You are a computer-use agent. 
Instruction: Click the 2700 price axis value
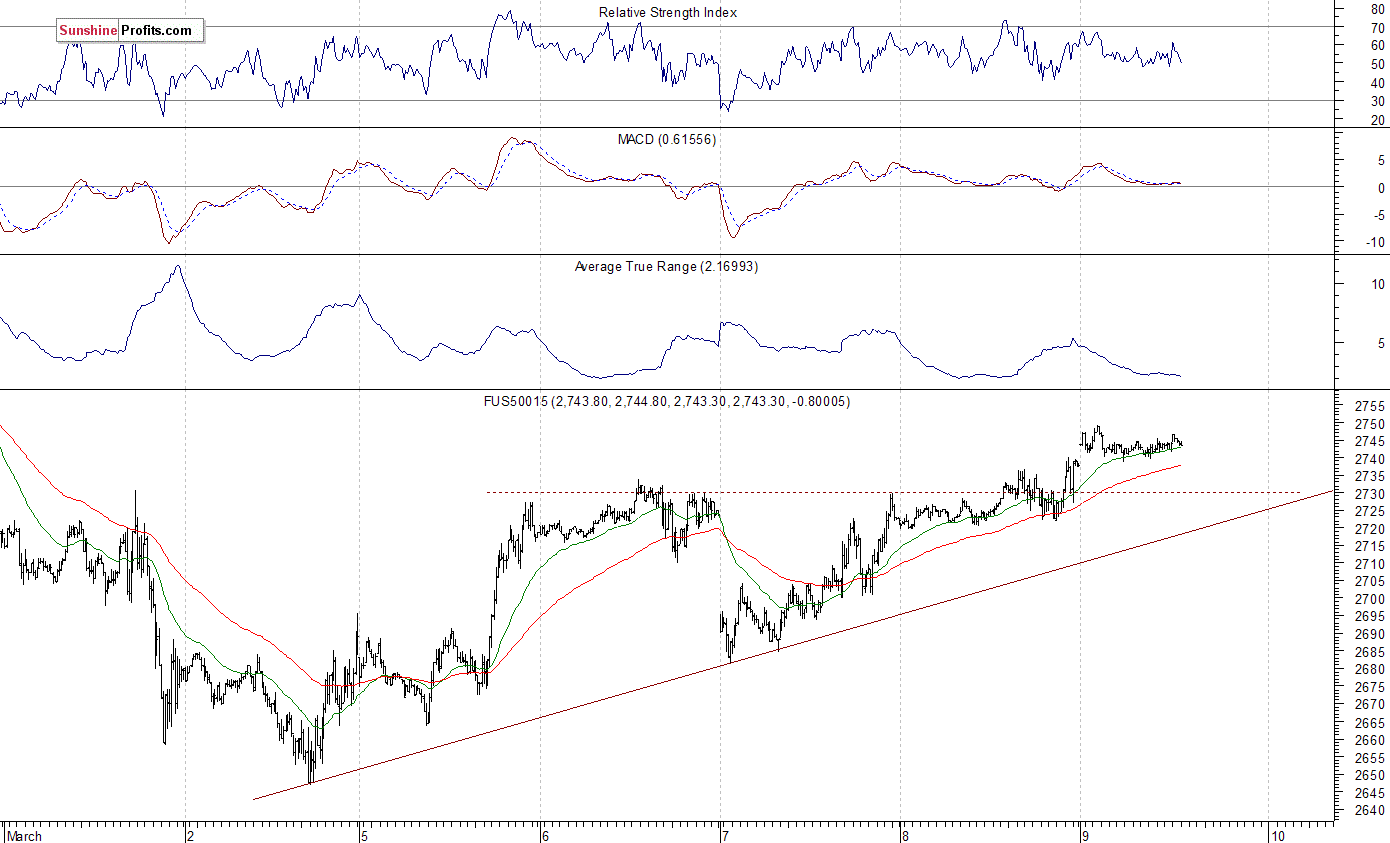(x=1369, y=600)
